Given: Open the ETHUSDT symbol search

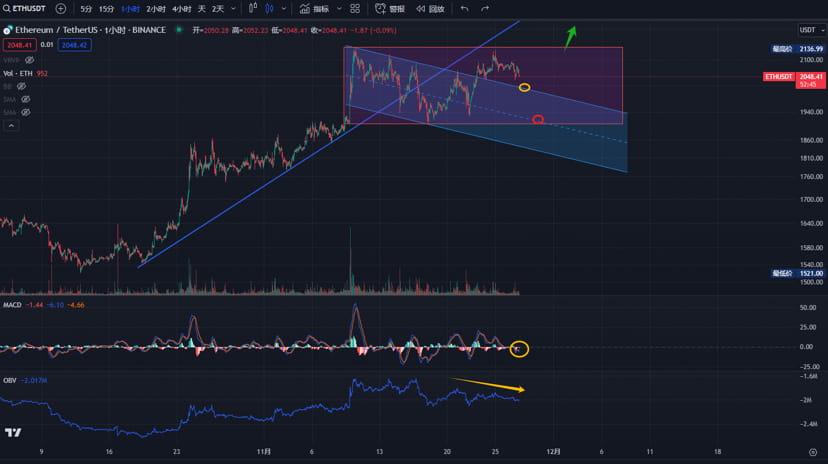Looking at the screenshot, I should click(24, 8).
